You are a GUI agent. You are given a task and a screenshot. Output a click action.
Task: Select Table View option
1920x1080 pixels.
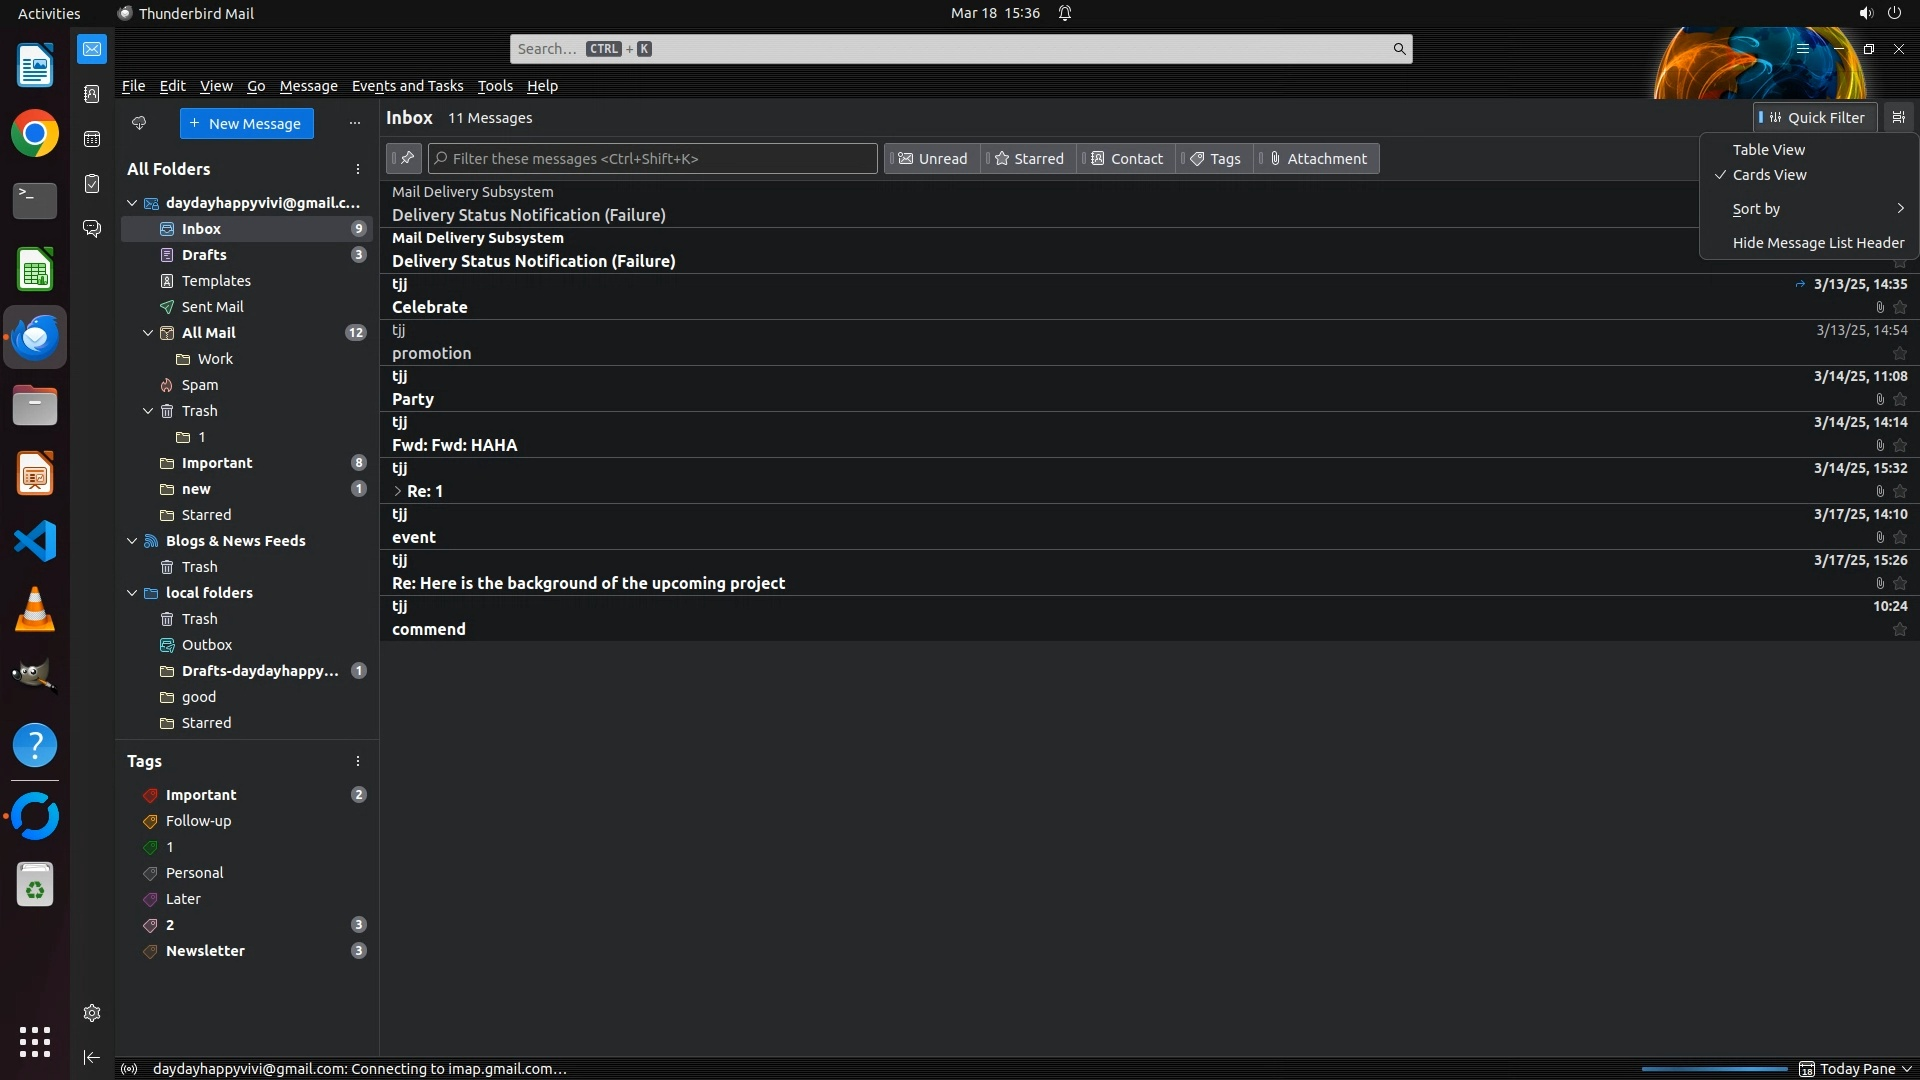(x=1768, y=149)
